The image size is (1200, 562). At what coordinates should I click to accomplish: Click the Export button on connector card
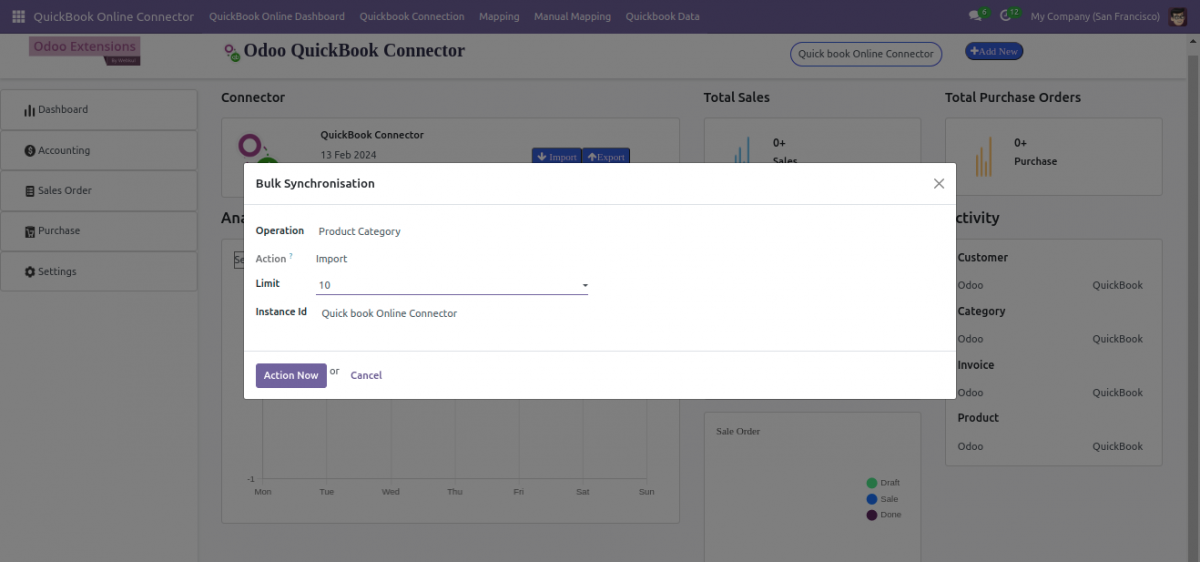pyautogui.click(x=606, y=156)
